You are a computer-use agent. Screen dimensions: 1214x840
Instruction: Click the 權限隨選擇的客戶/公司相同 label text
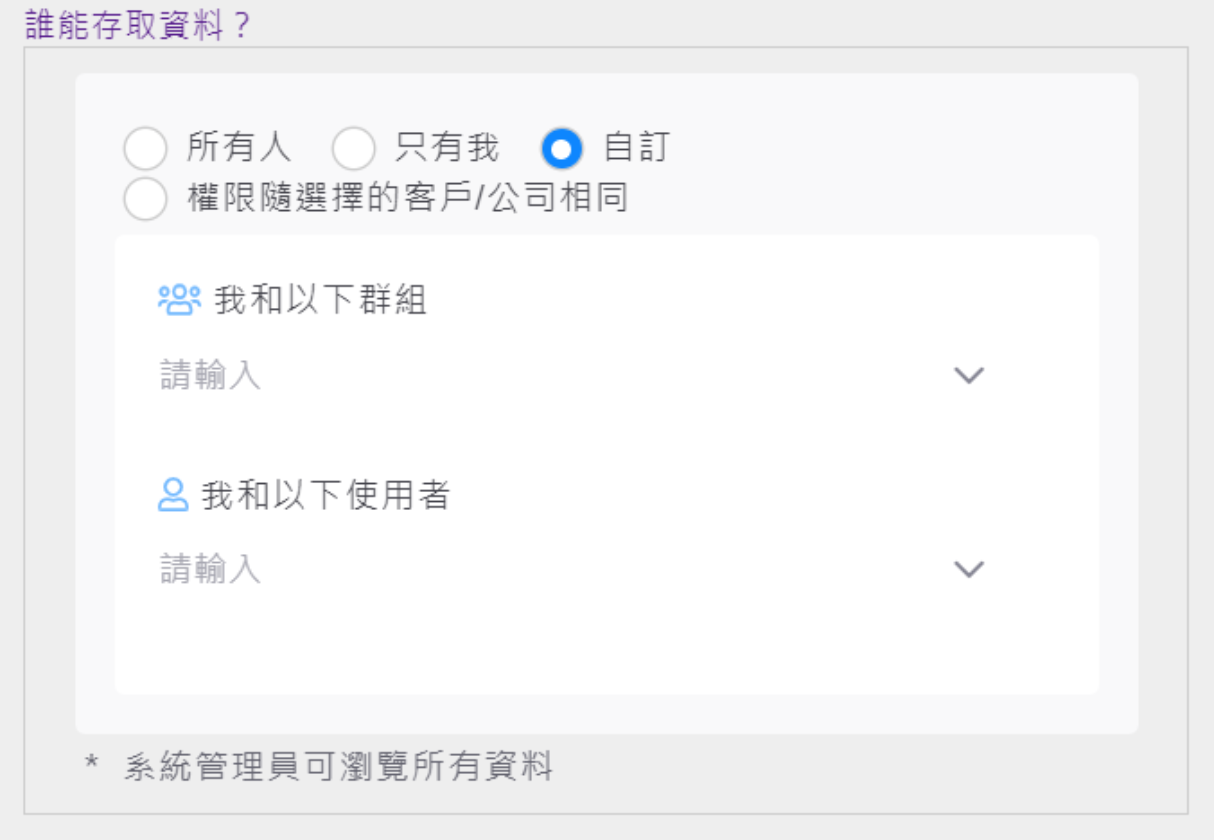(x=408, y=197)
